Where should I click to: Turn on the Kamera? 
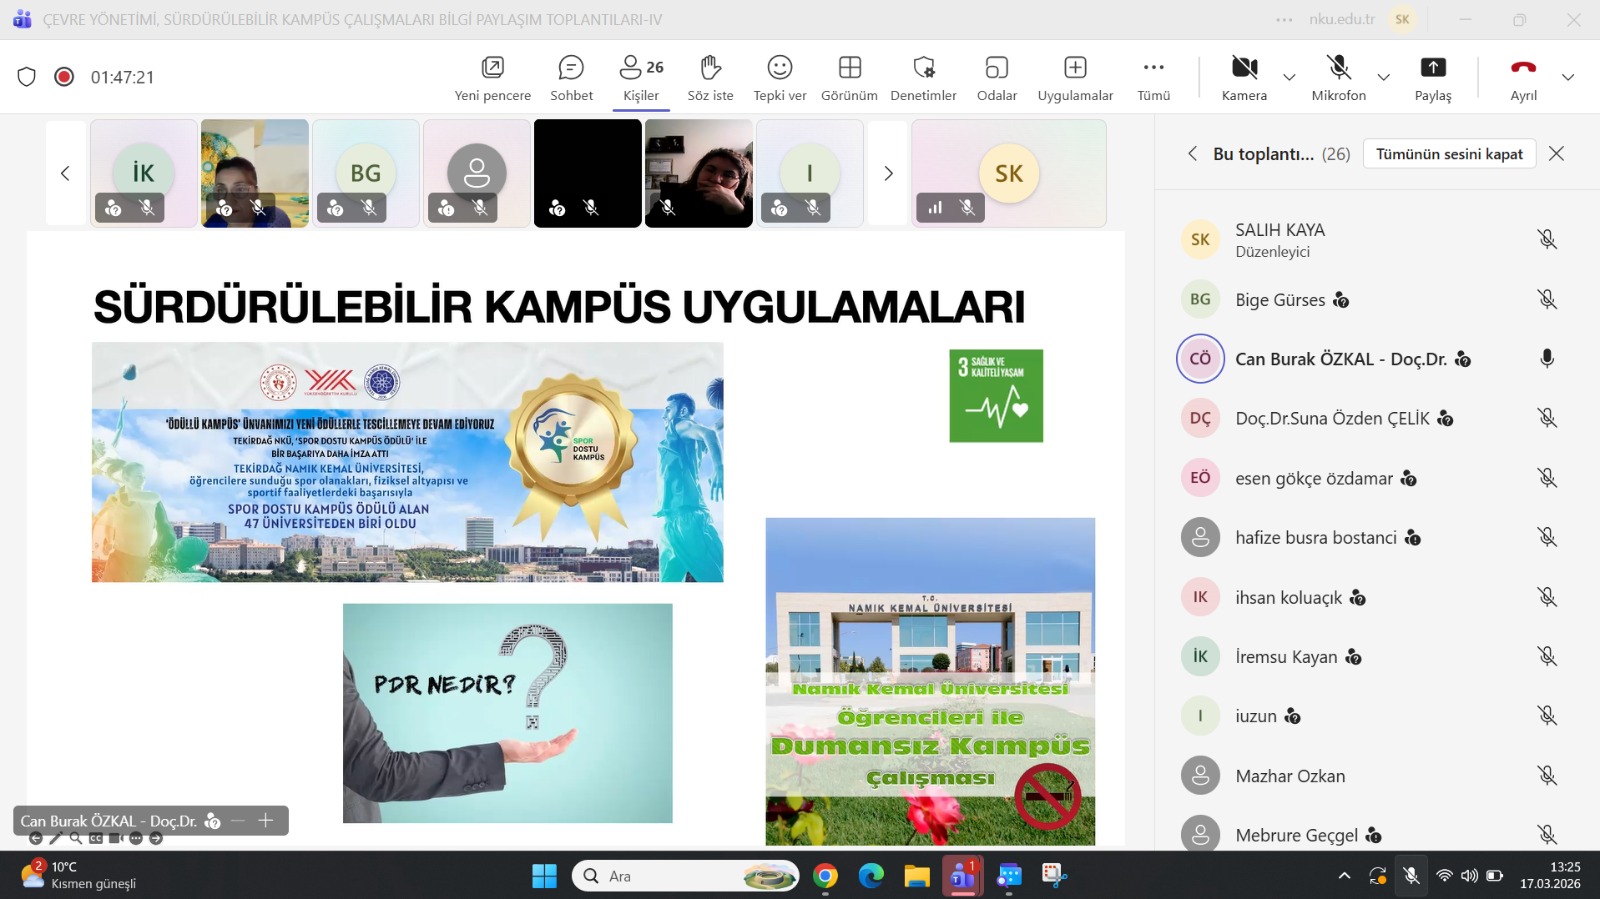(1244, 78)
